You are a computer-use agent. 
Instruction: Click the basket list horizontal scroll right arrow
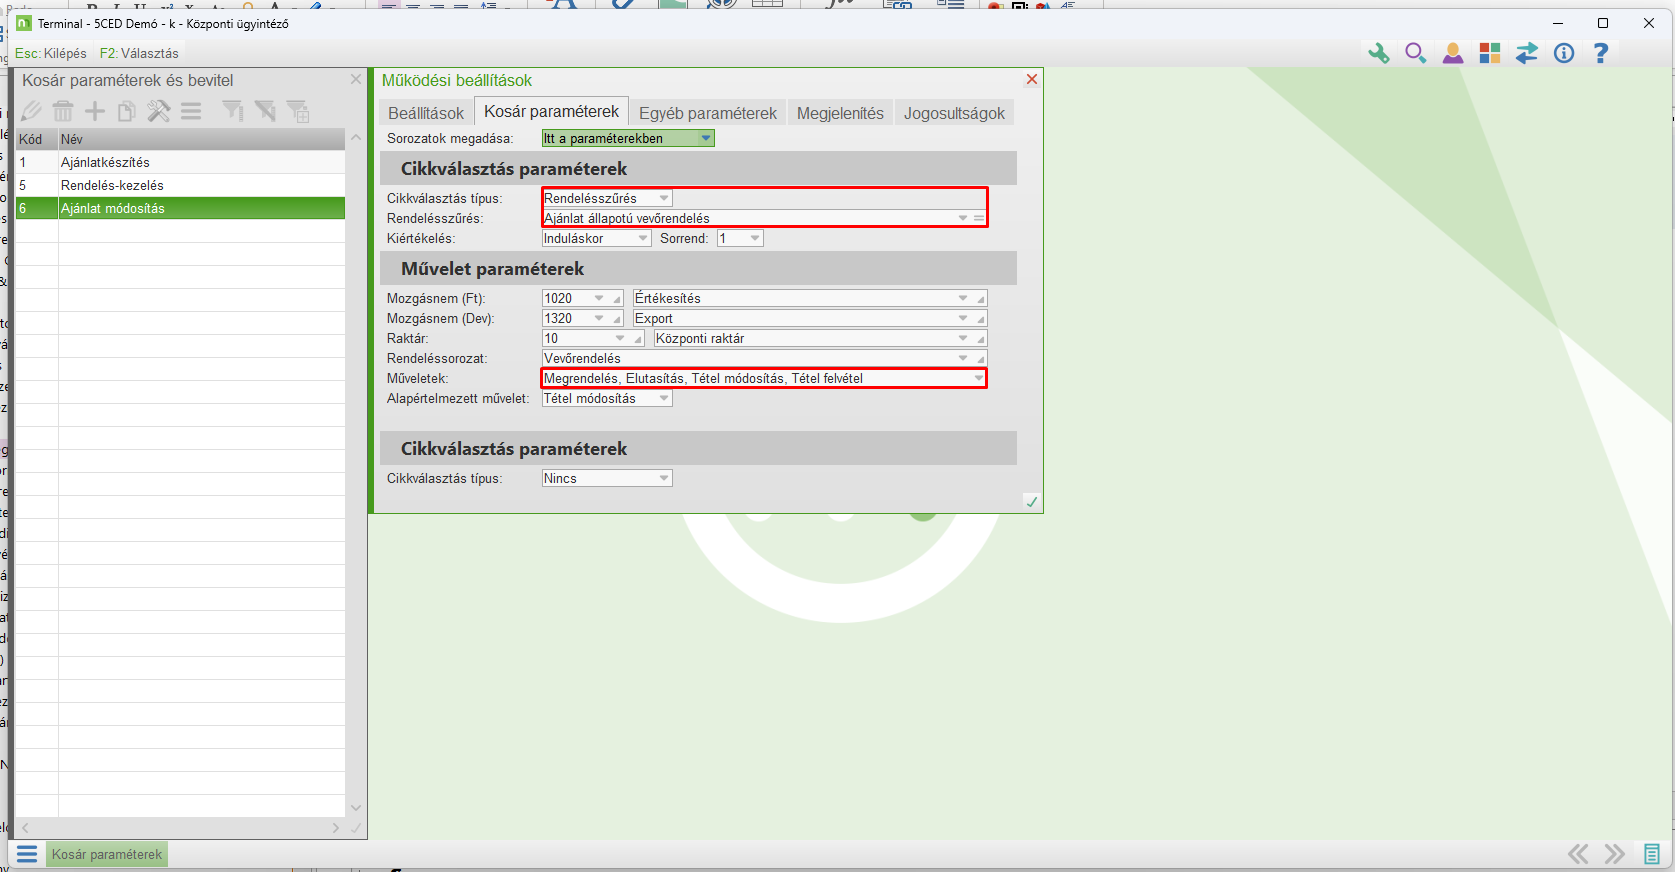click(x=336, y=828)
